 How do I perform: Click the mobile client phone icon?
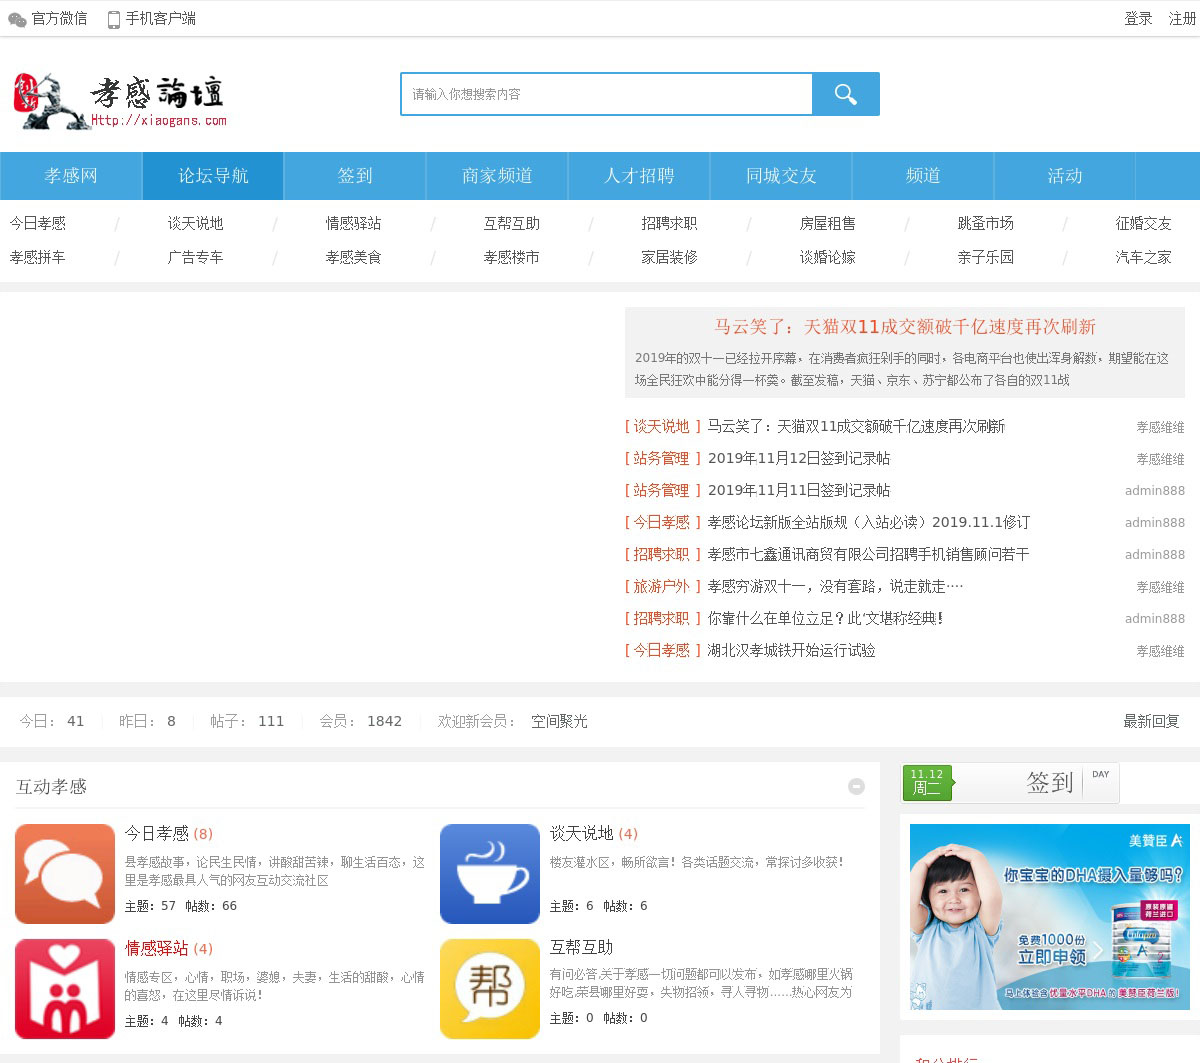114,19
